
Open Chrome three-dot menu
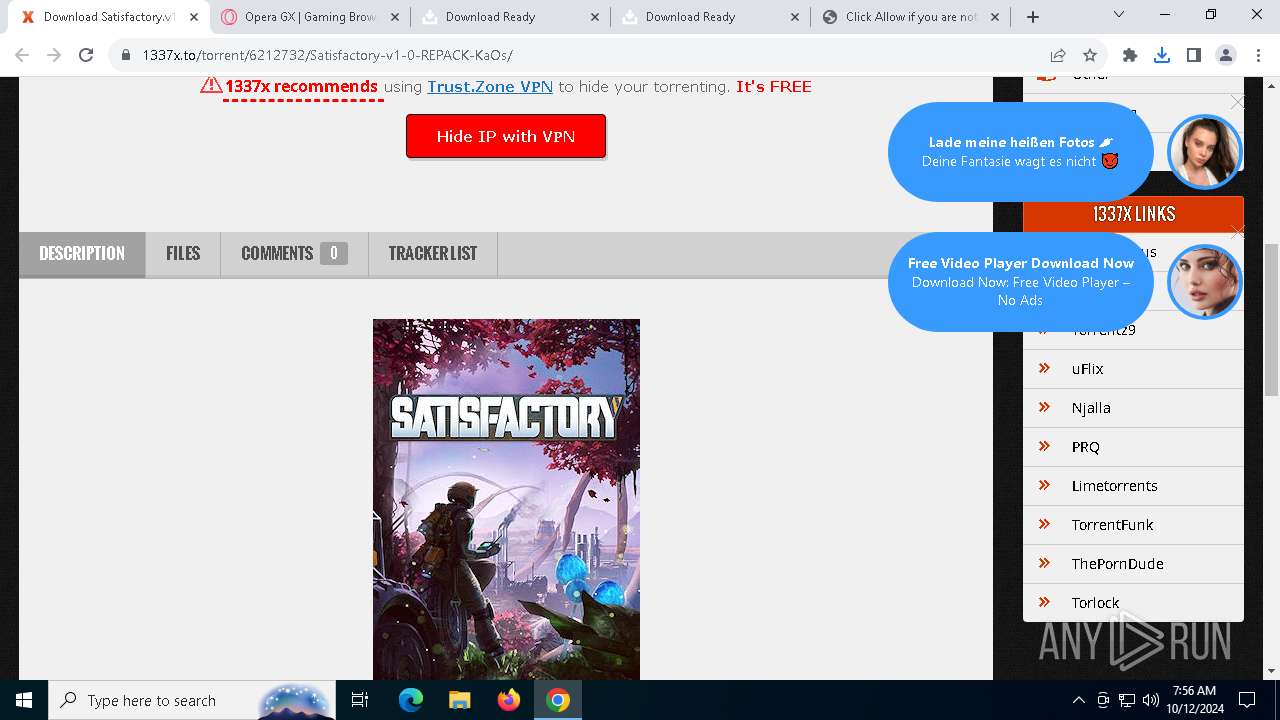pyautogui.click(x=1258, y=56)
